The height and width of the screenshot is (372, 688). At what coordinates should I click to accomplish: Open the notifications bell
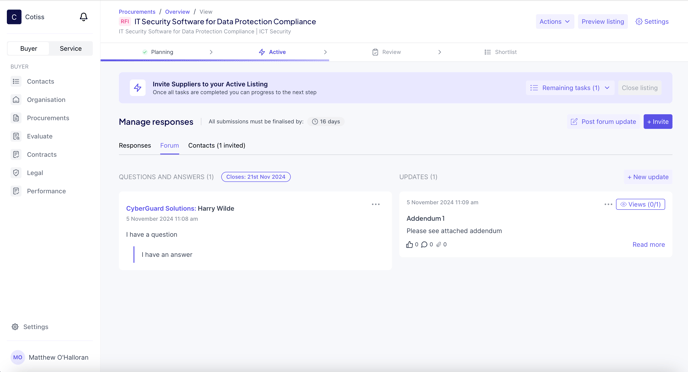[x=83, y=17]
